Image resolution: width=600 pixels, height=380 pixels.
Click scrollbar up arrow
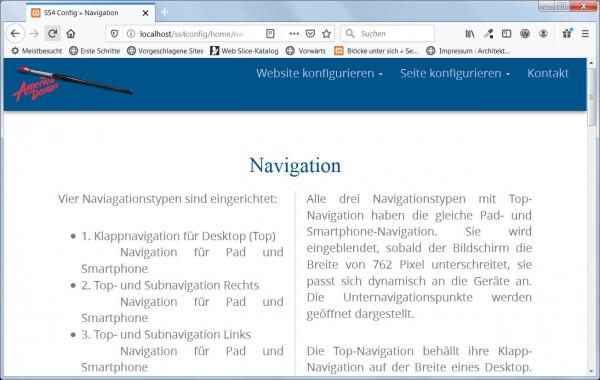pos(592,62)
